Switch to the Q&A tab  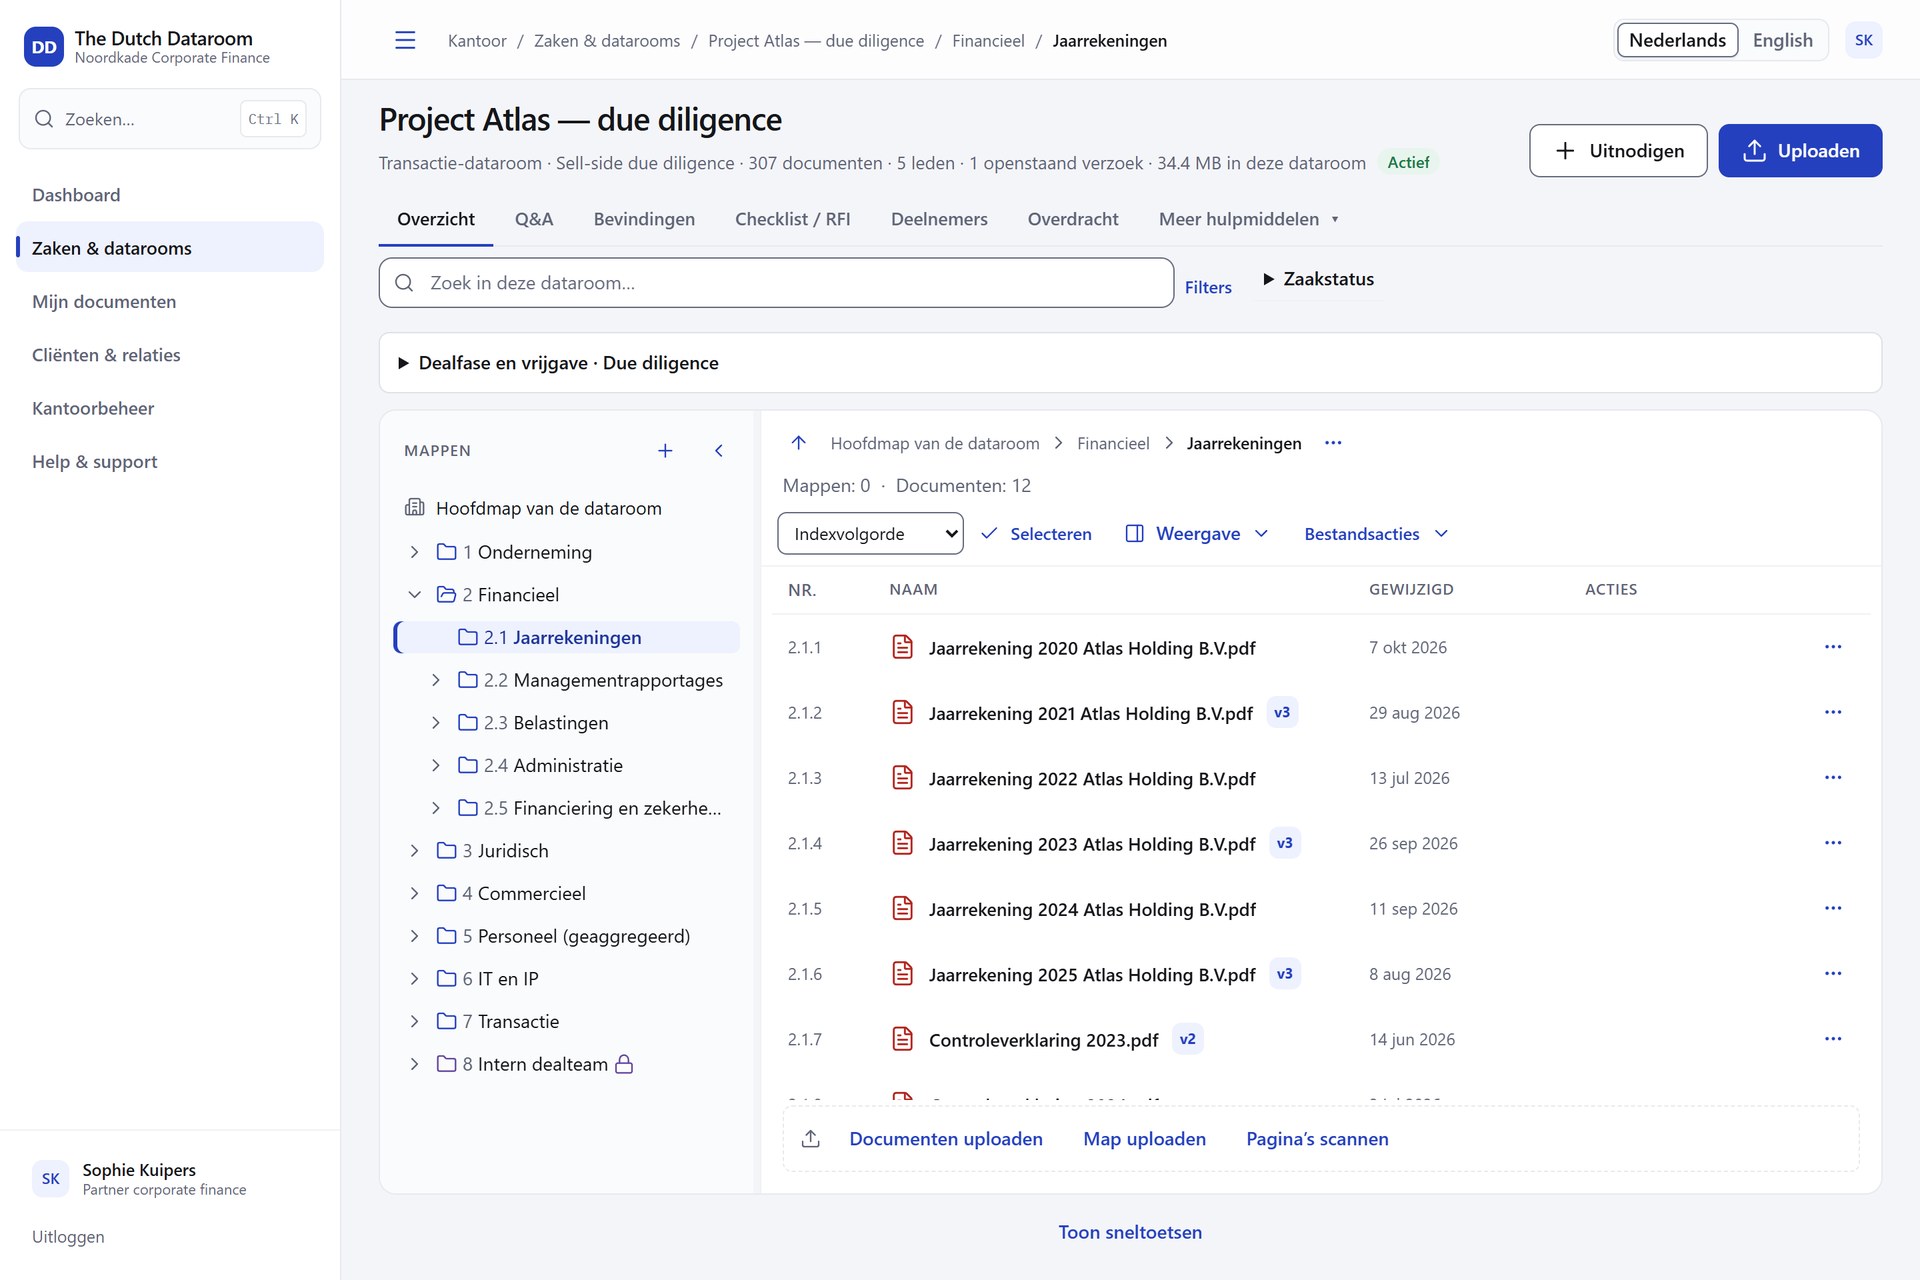click(x=534, y=219)
